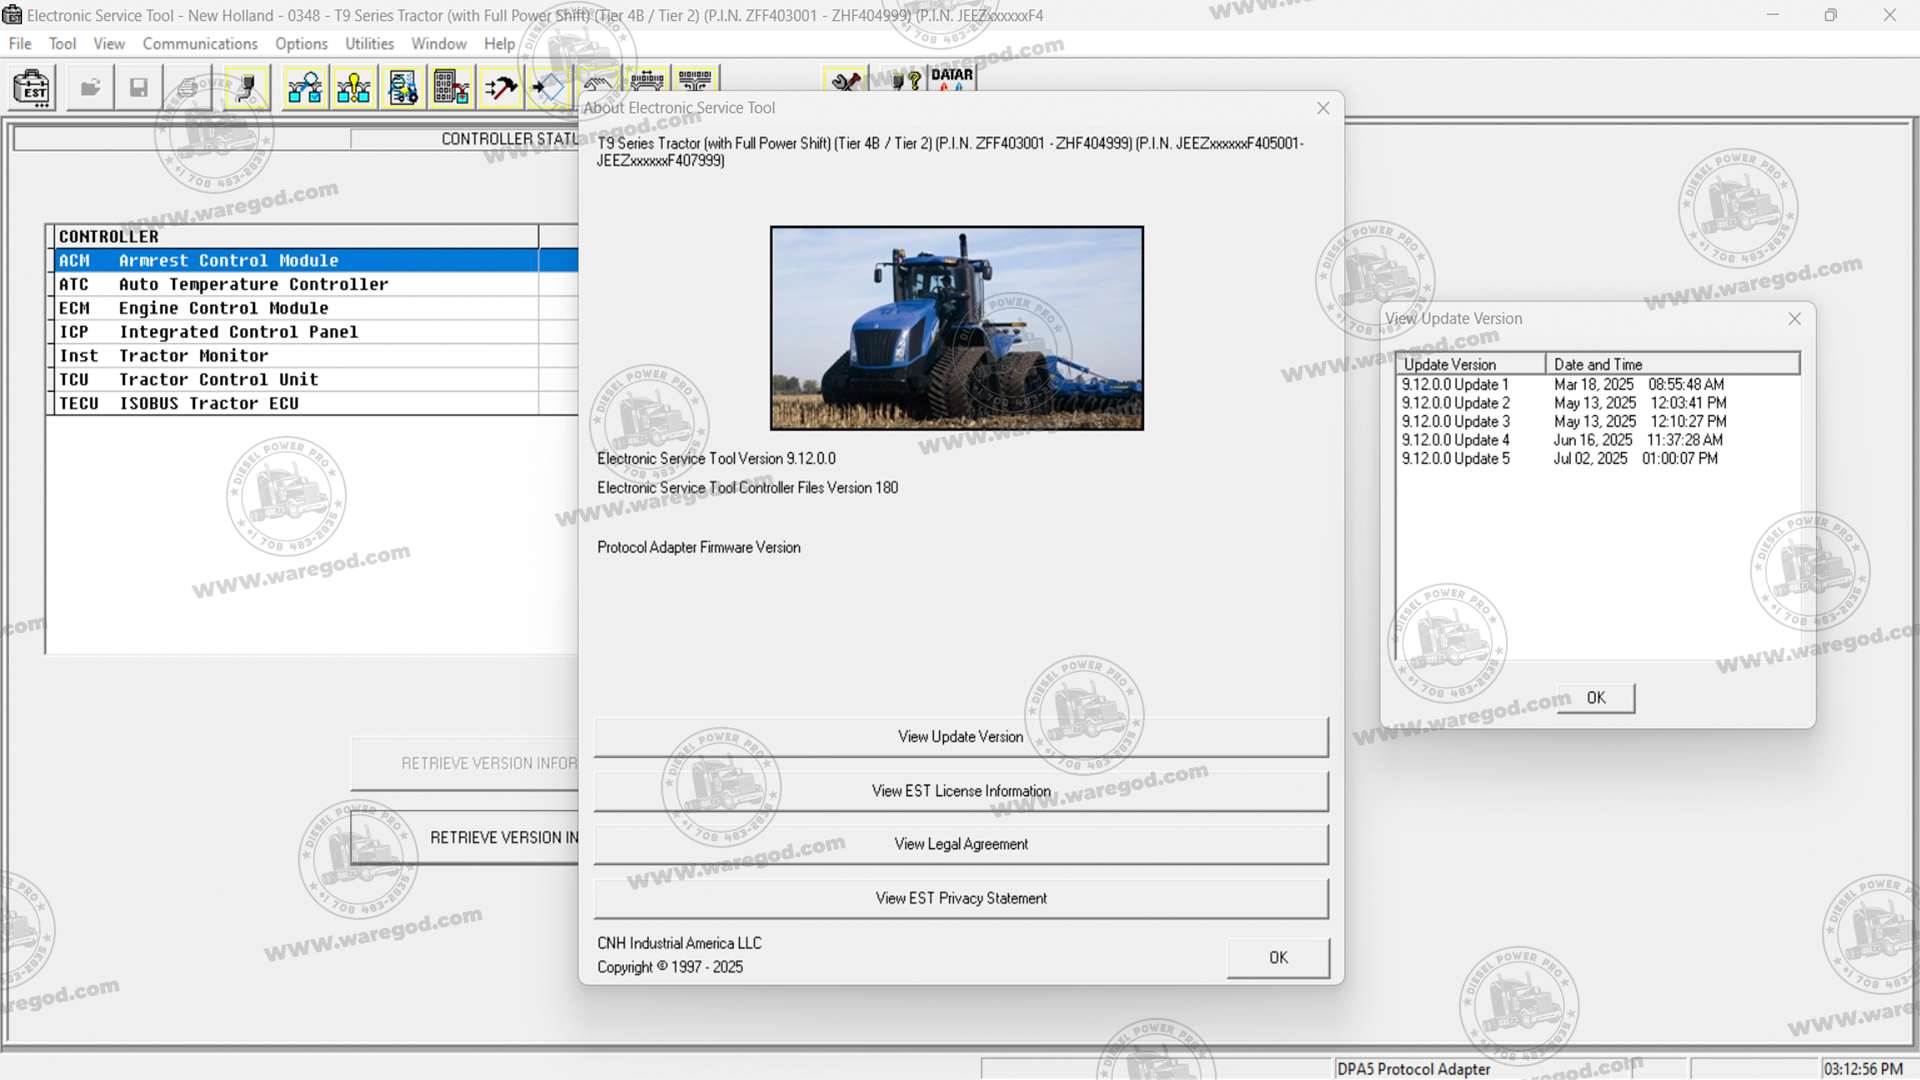
Task: Select 9.12.0.0 Update 3 entry
Action: click(x=1455, y=421)
